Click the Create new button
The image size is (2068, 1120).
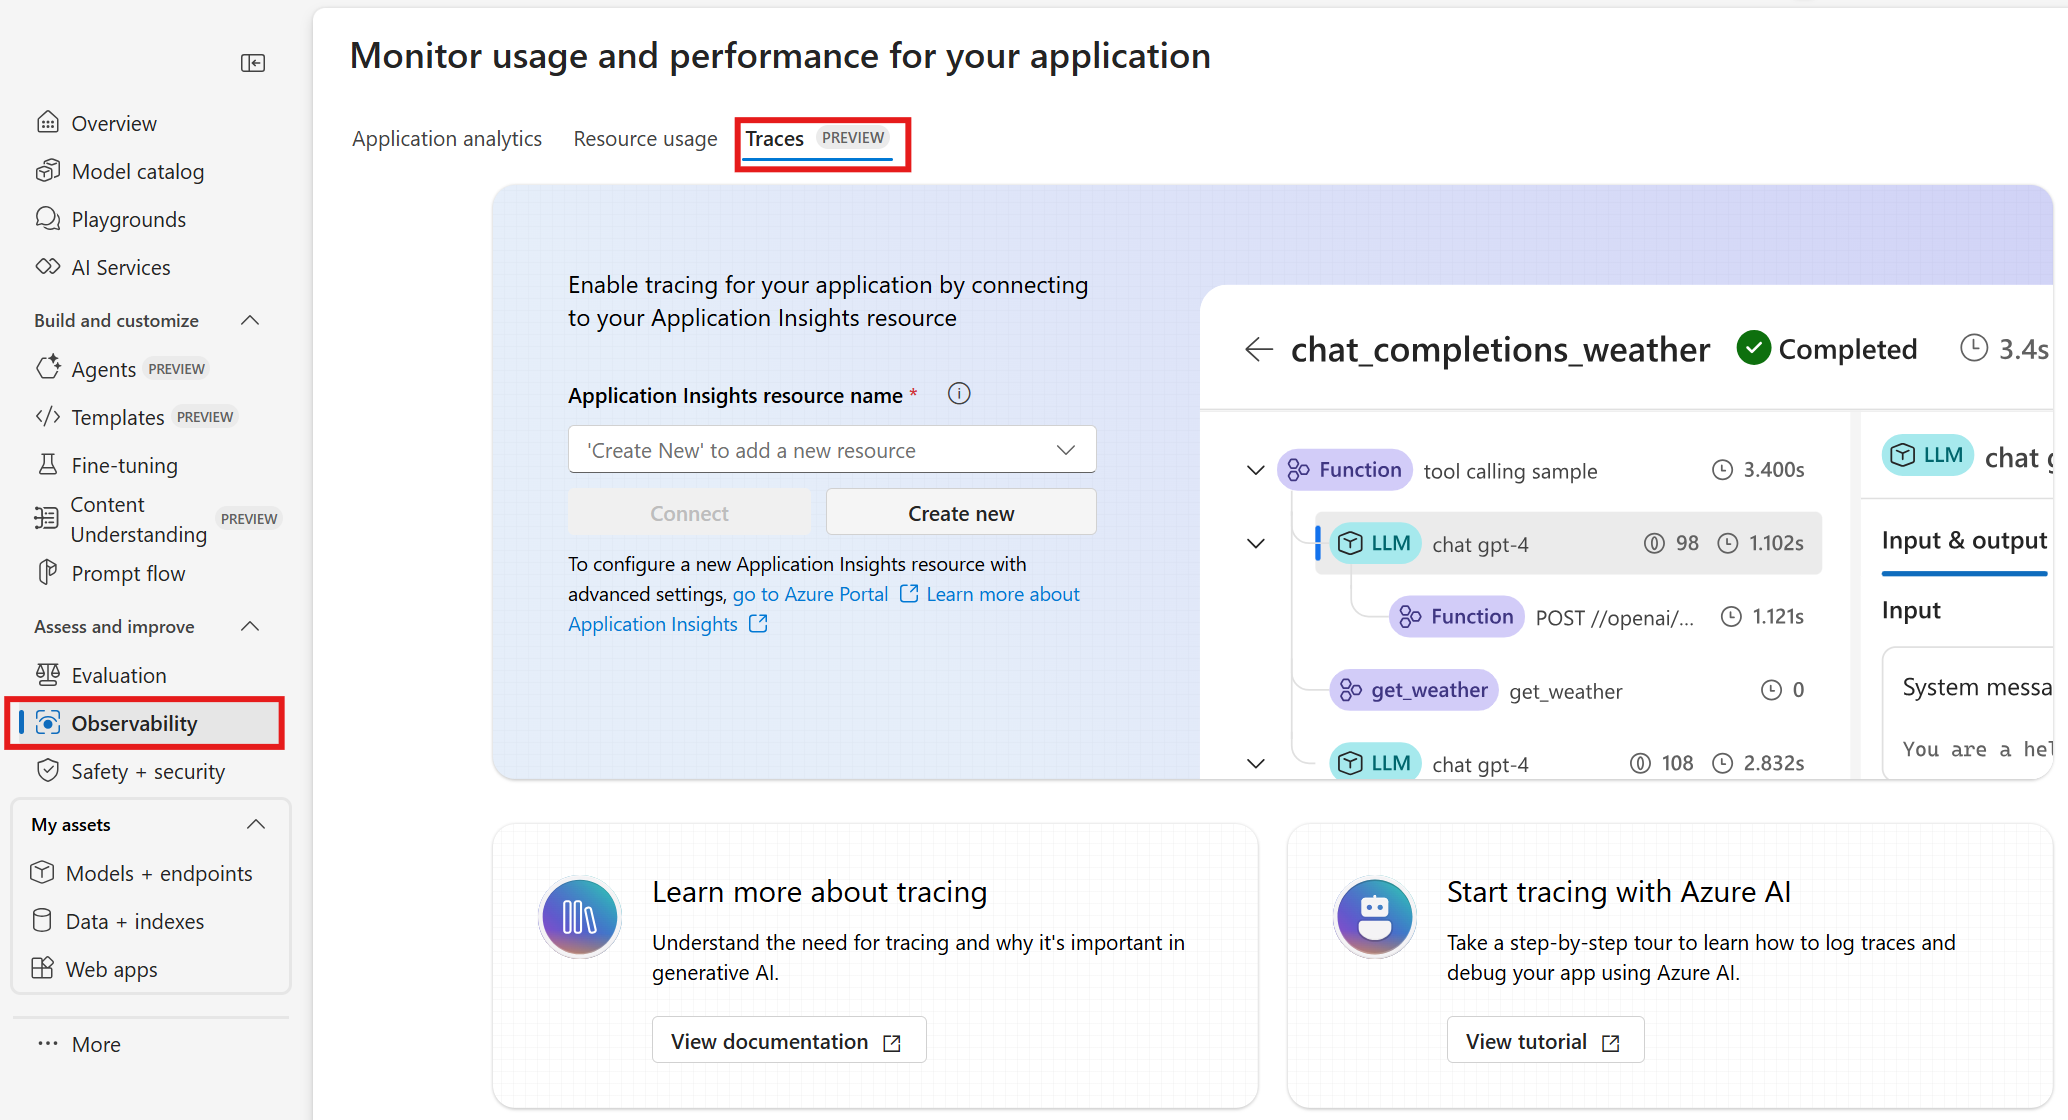tap(961, 513)
